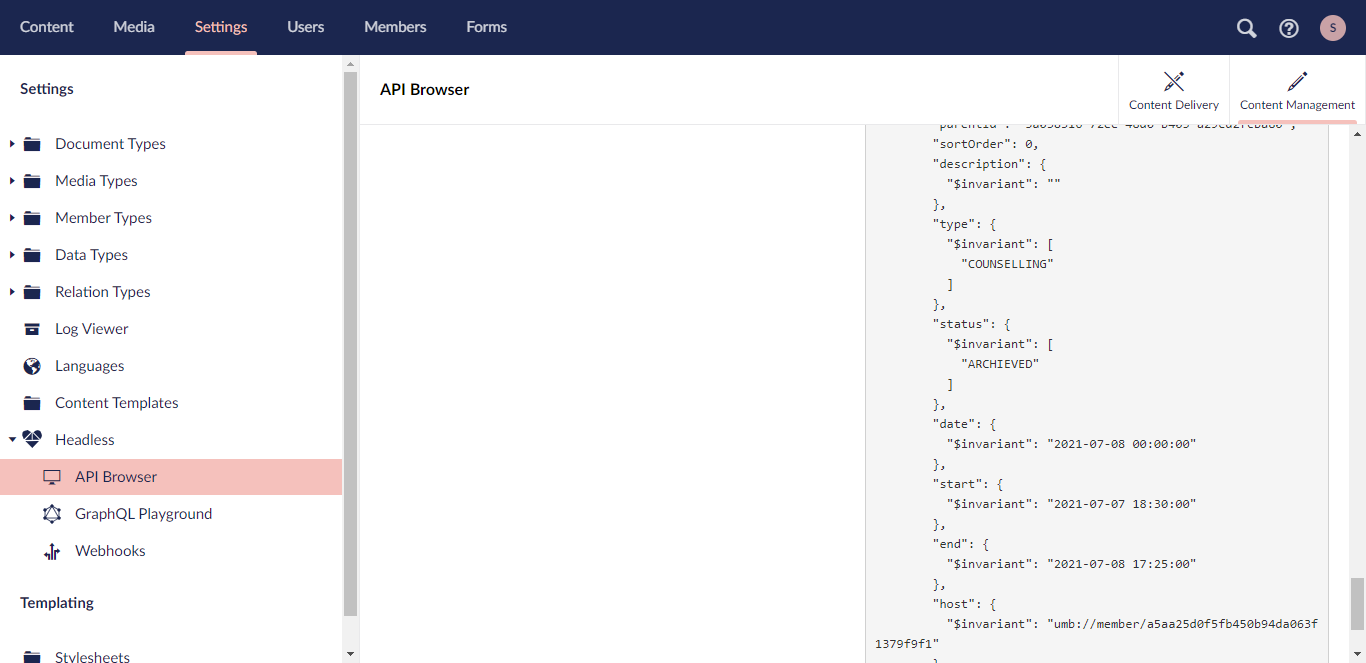
Task: Open the Languages item
Action: [89, 366]
